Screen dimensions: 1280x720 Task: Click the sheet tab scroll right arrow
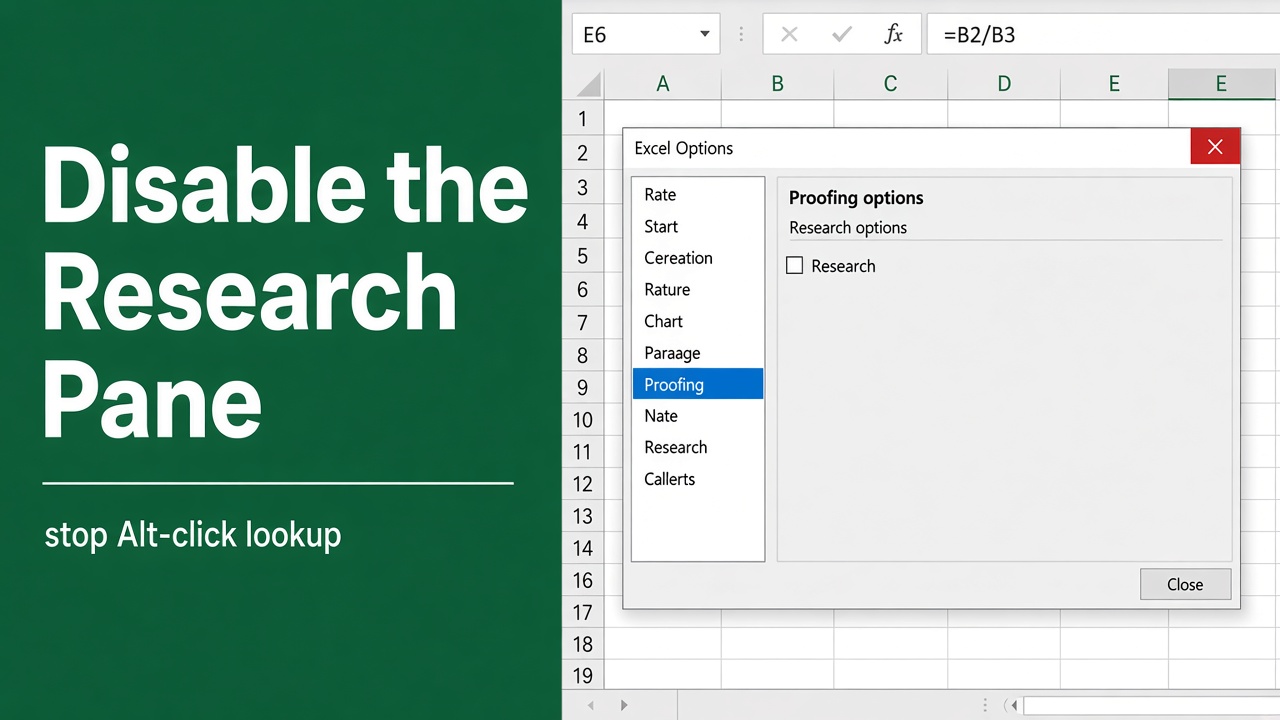pyautogui.click(x=624, y=705)
